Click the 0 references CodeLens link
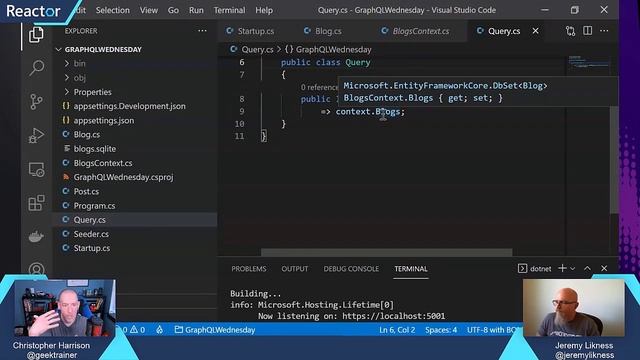The width and height of the screenshot is (640, 360). [x=319, y=87]
